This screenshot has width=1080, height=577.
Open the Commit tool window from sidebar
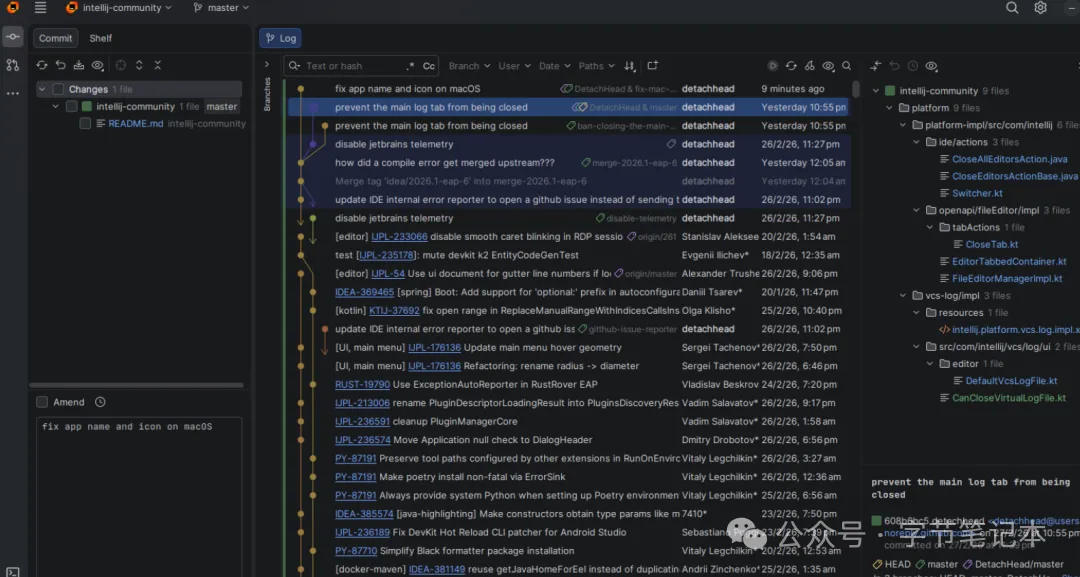(12, 36)
